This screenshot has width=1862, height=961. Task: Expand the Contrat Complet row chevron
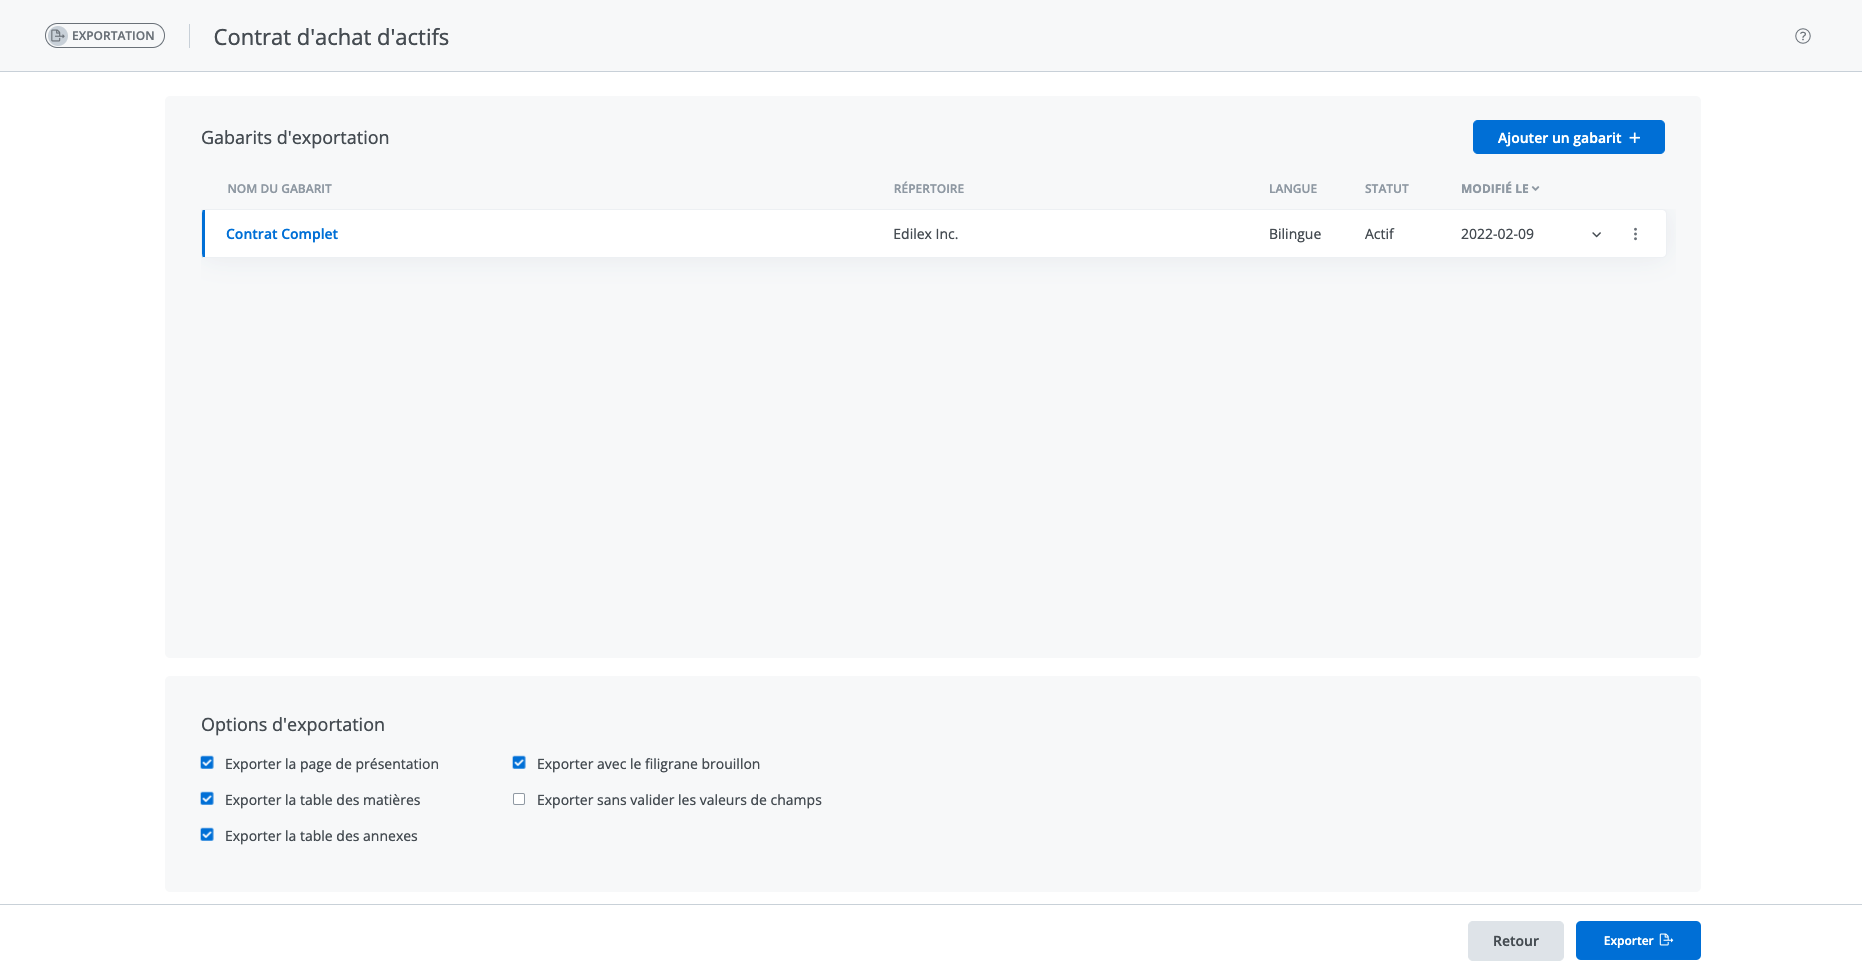(x=1596, y=234)
